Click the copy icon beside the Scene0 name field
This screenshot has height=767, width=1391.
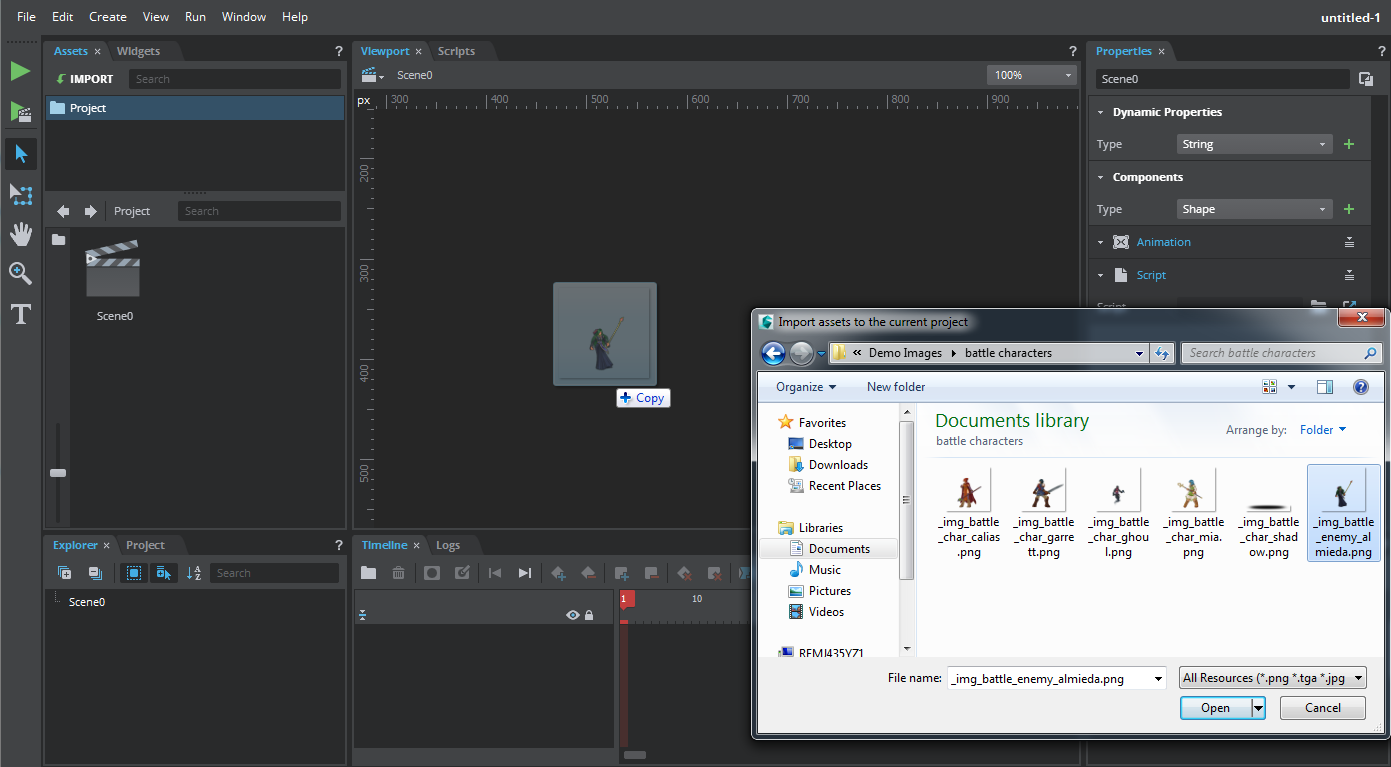click(x=1366, y=79)
